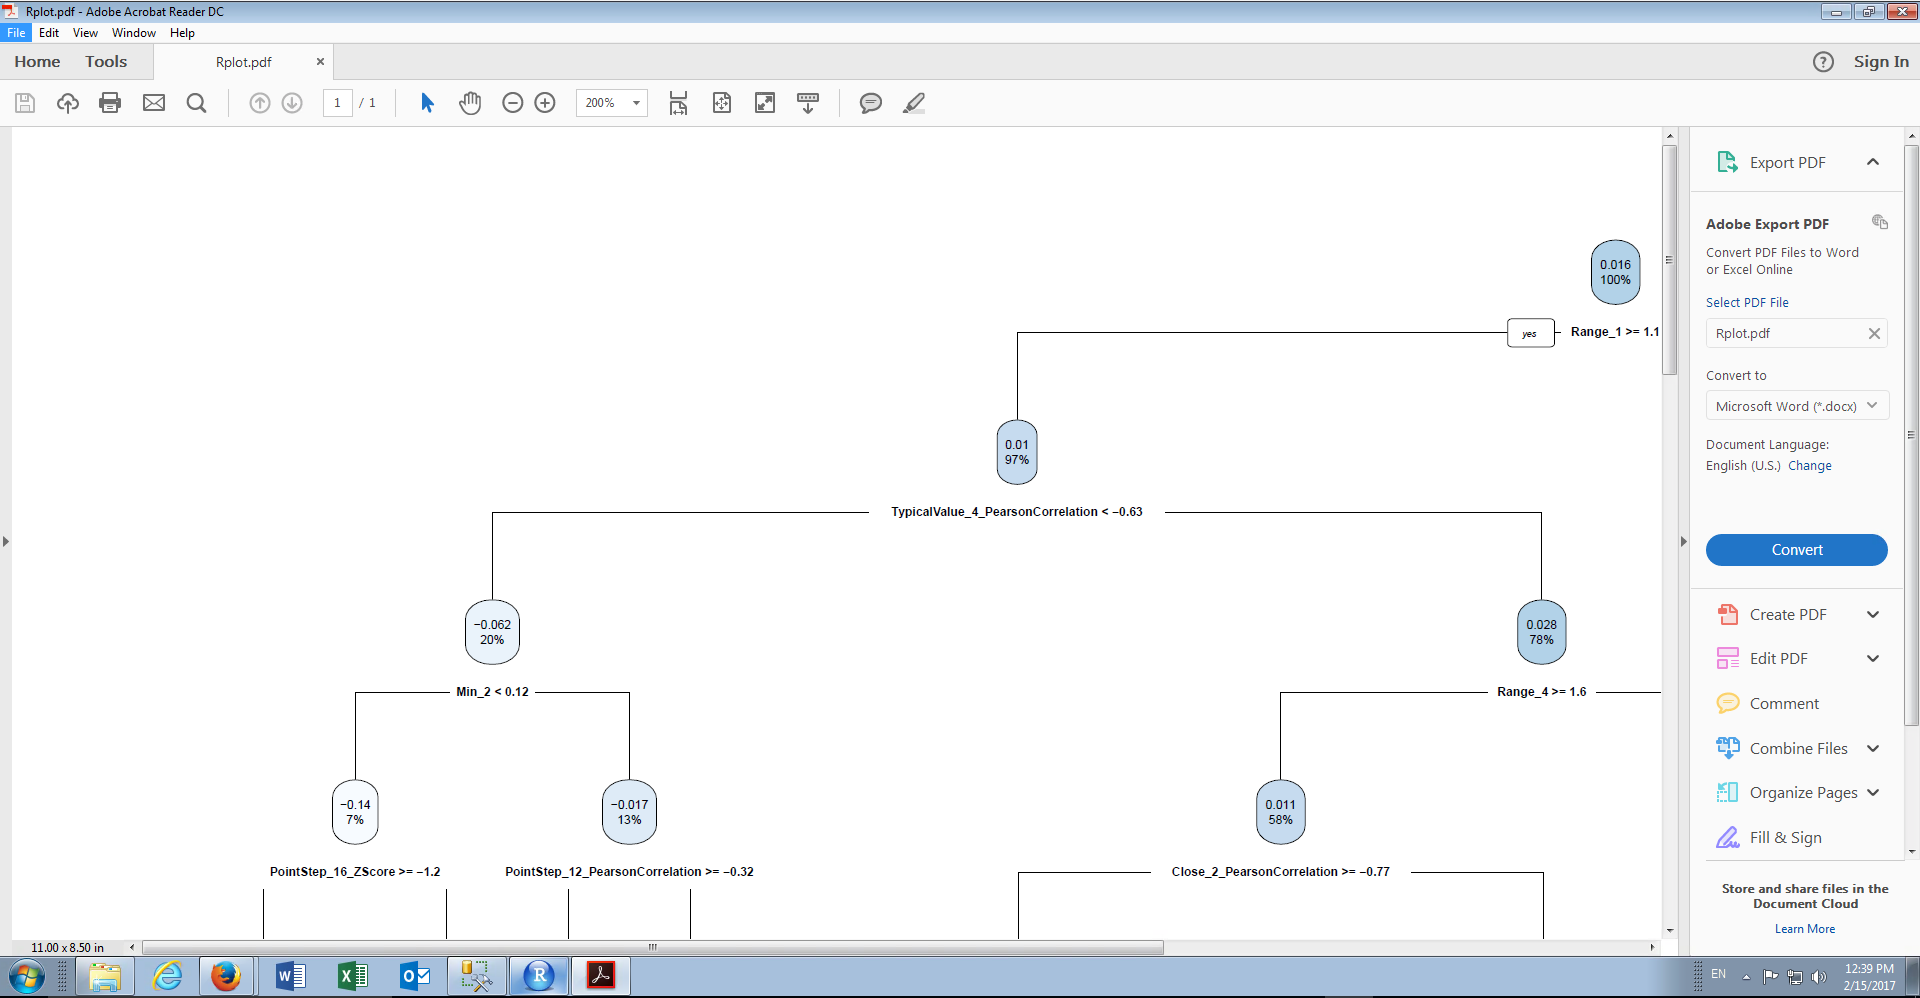Toggle full screen mode icon

(x=765, y=103)
